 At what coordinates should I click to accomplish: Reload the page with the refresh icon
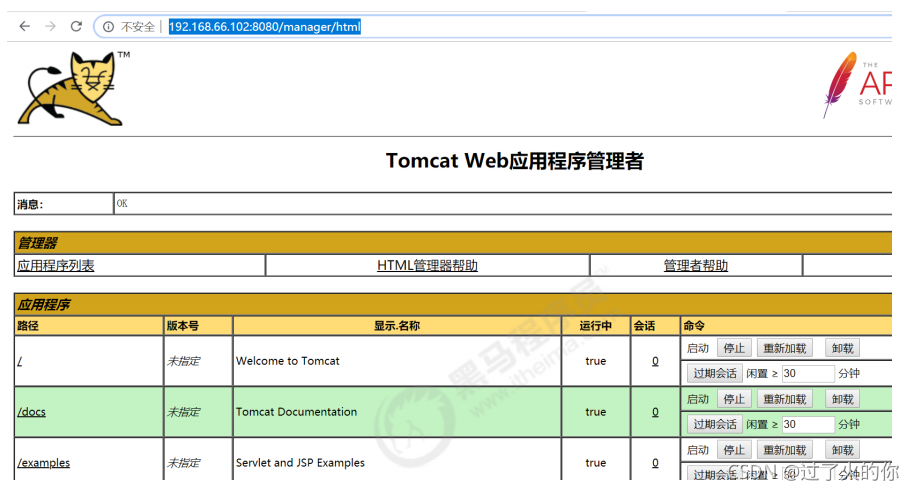pyautogui.click(x=76, y=26)
